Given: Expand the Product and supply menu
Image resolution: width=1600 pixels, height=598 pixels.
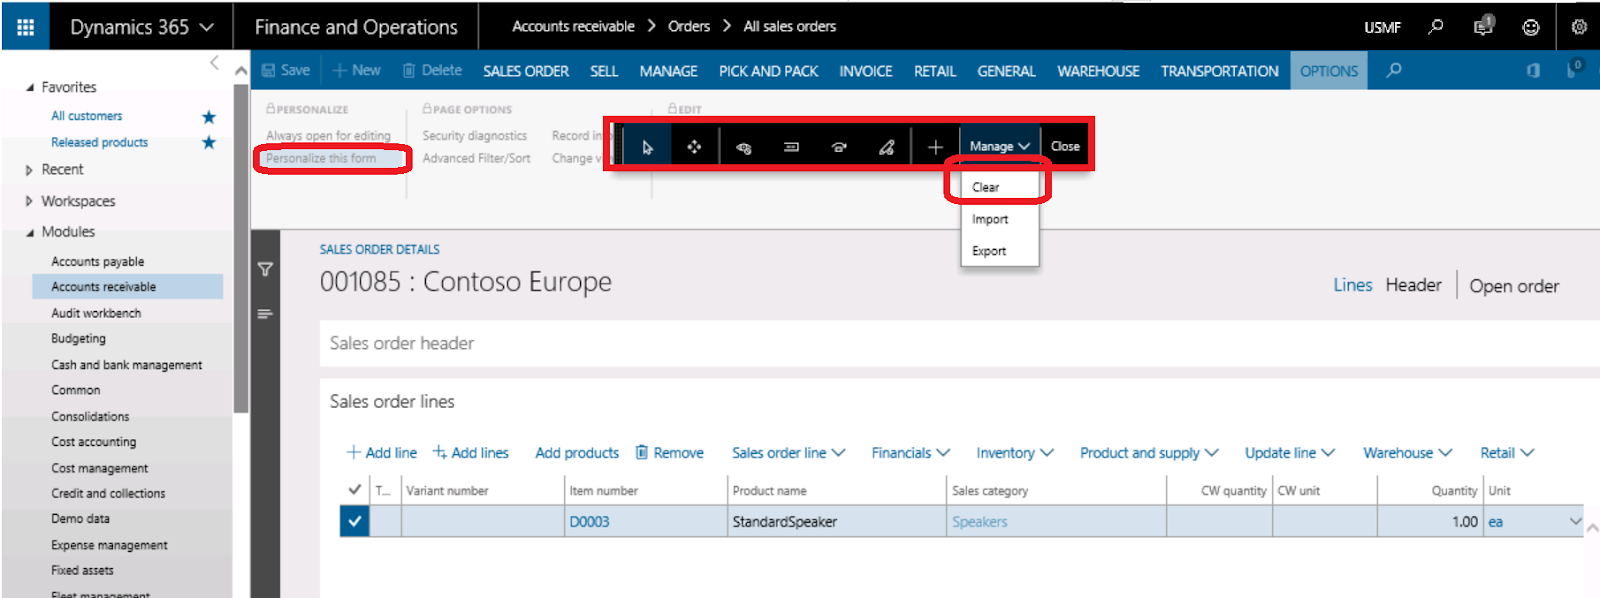Looking at the screenshot, I should [x=1149, y=453].
